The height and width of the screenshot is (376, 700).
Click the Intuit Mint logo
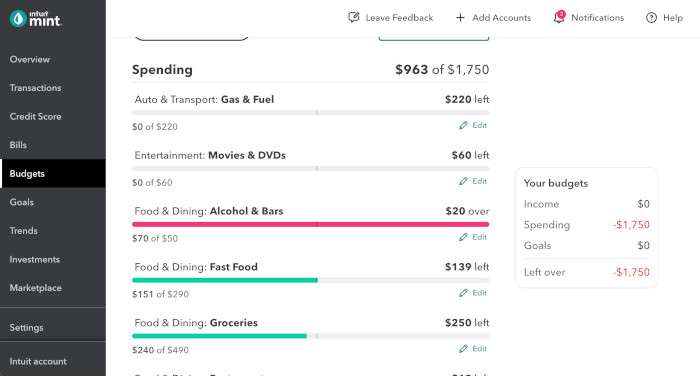coord(35,19)
